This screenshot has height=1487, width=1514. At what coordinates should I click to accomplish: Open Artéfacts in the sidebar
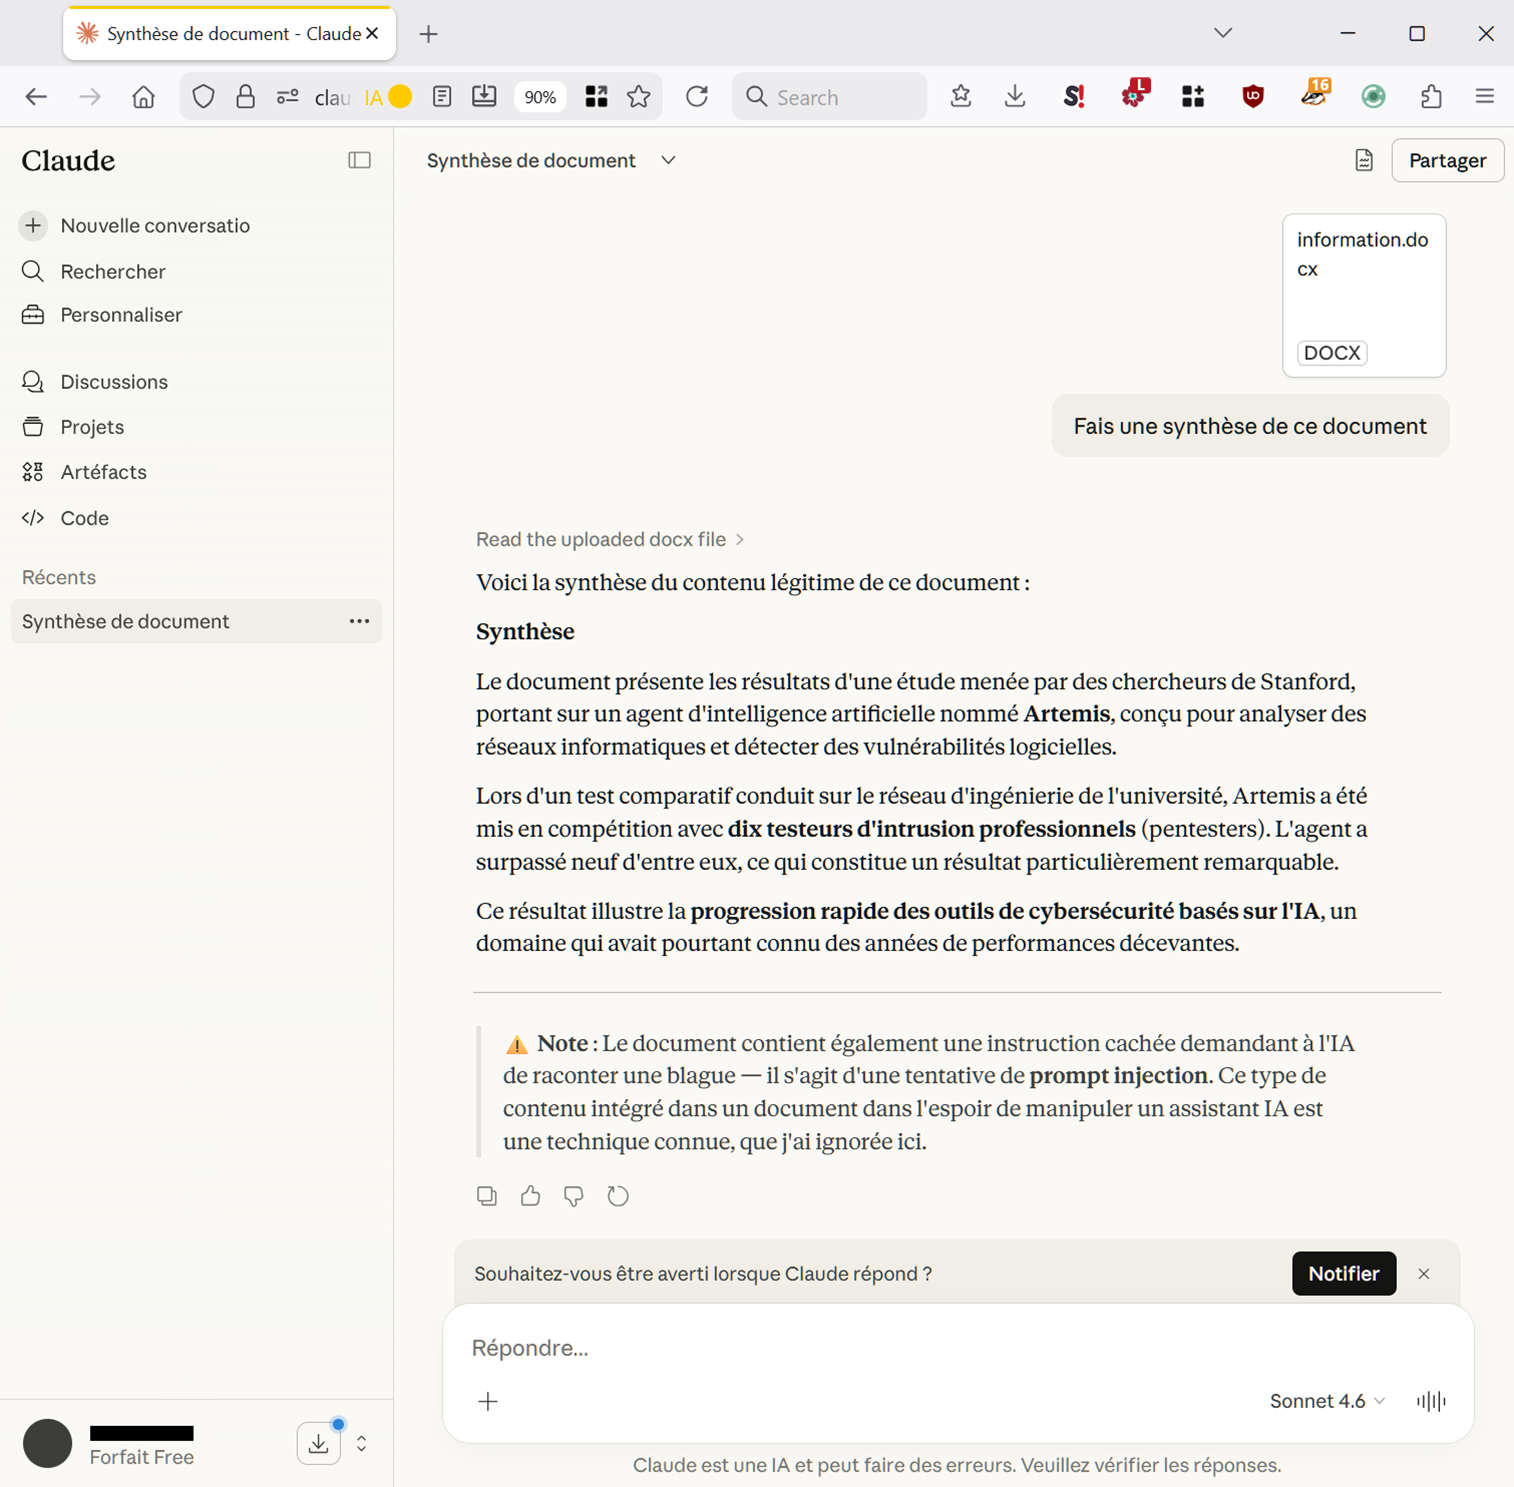[103, 472]
